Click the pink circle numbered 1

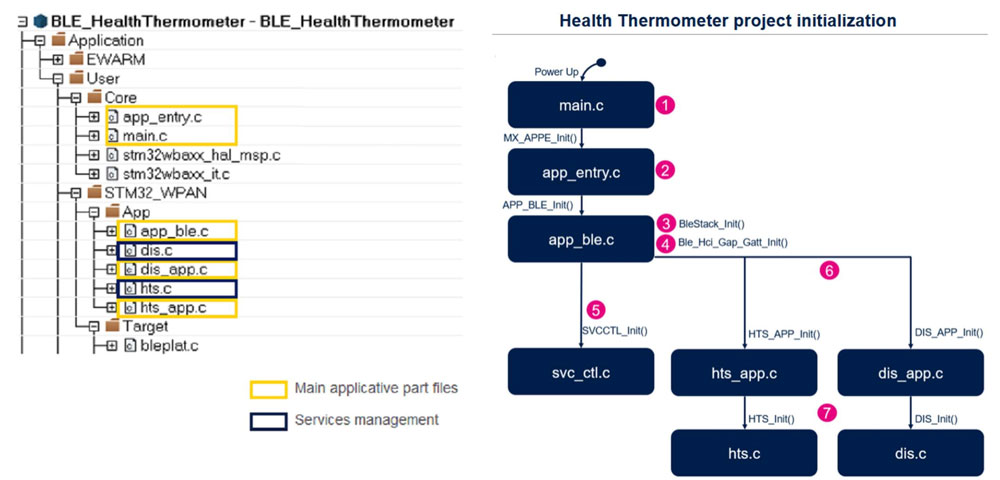pyautogui.click(x=665, y=105)
